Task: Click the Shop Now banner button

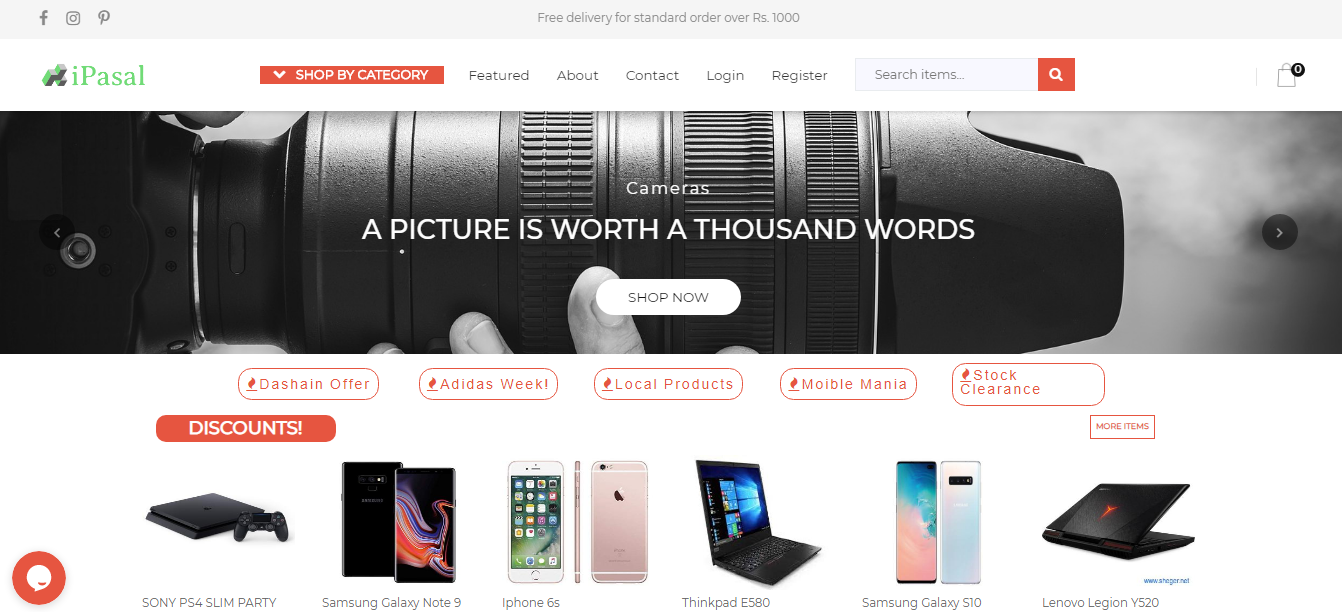Action: (668, 297)
